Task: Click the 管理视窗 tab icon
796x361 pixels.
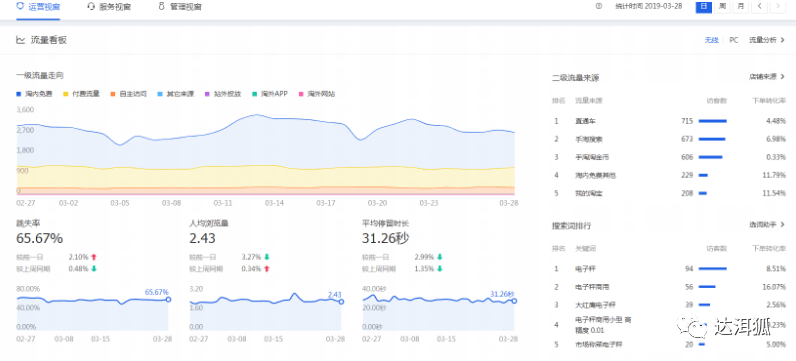Action: point(162,7)
